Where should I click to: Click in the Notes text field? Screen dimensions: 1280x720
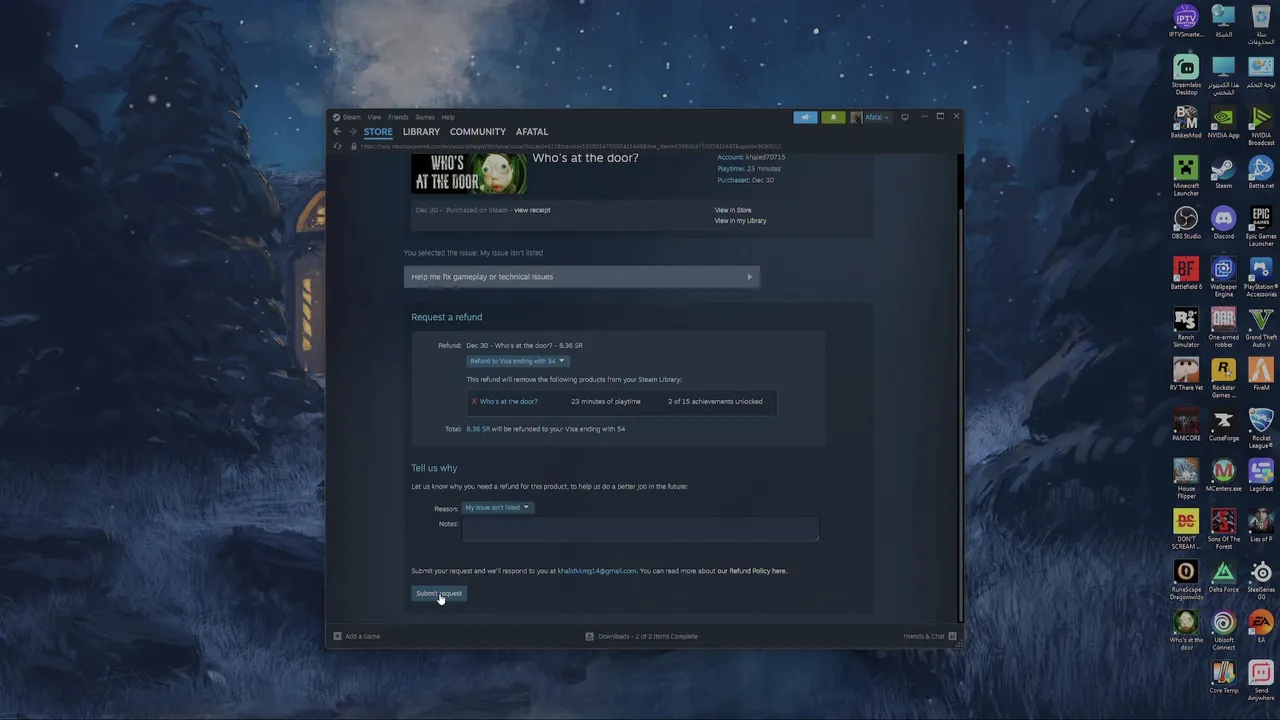pos(640,529)
